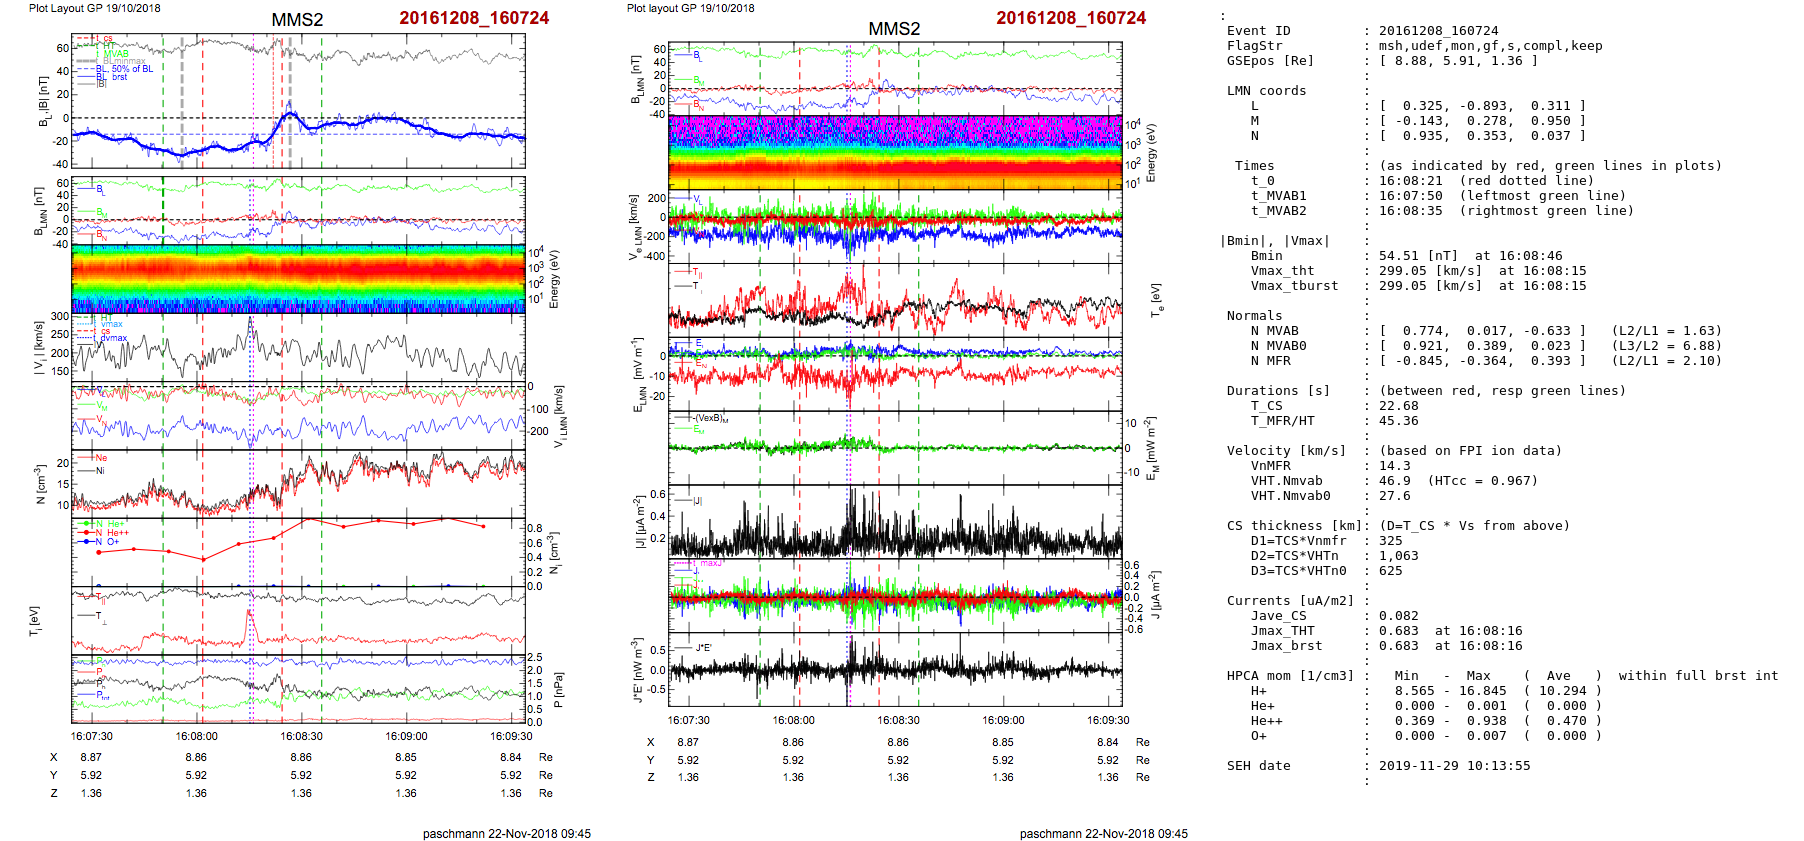1804x841 pixels.
Task: Select the red 20161208_160724 label on right plot
Action: point(1071,18)
